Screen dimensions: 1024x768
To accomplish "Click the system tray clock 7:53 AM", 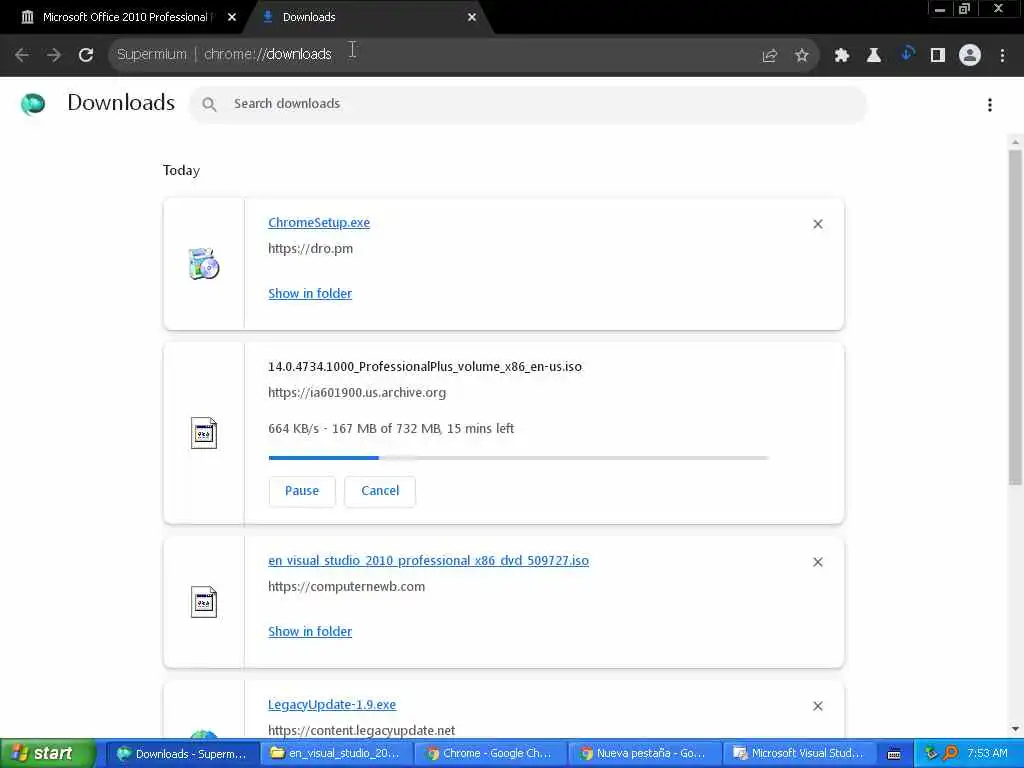I will (987, 754).
